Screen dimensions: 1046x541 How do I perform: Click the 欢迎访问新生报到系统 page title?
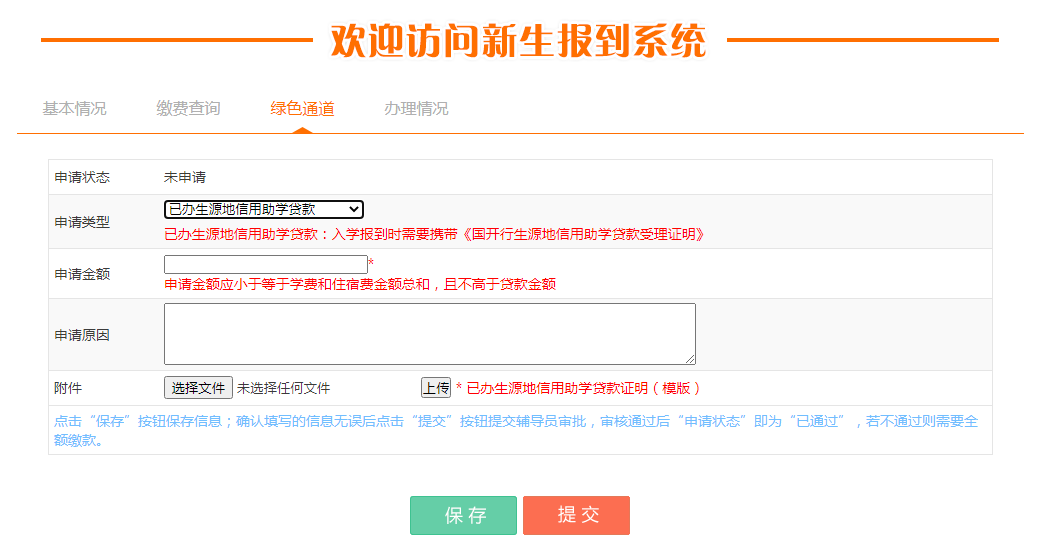tap(519, 41)
